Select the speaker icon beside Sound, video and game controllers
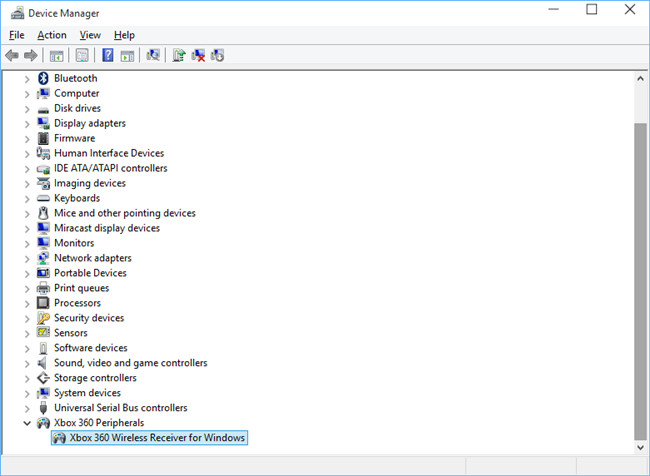This screenshot has height=476, width=650. pyautogui.click(x=42, y=363)
